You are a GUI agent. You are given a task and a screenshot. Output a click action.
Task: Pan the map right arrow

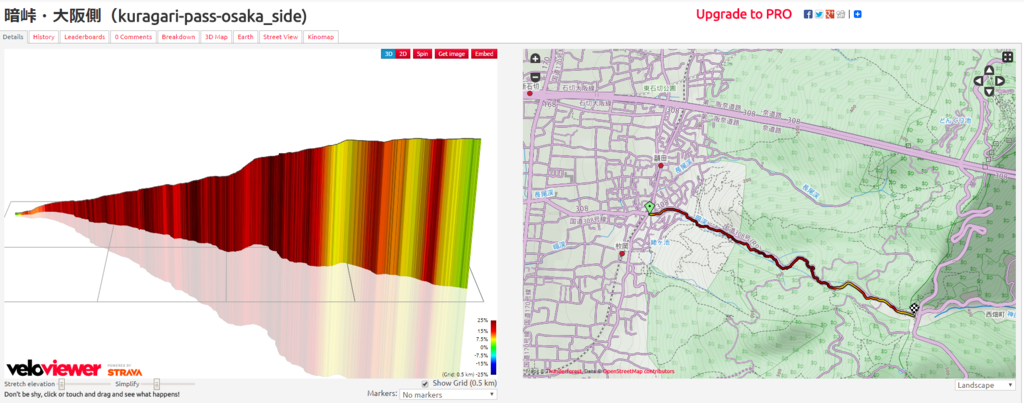point(999,81)
